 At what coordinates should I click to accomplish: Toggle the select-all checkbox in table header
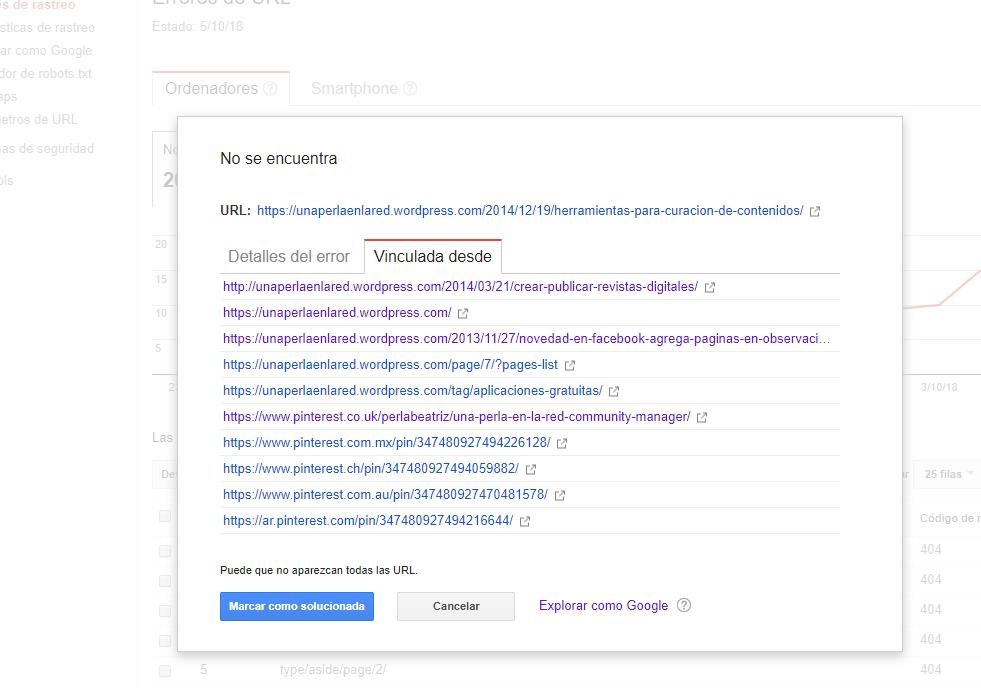pyautogui.click(x=165, y=517)
